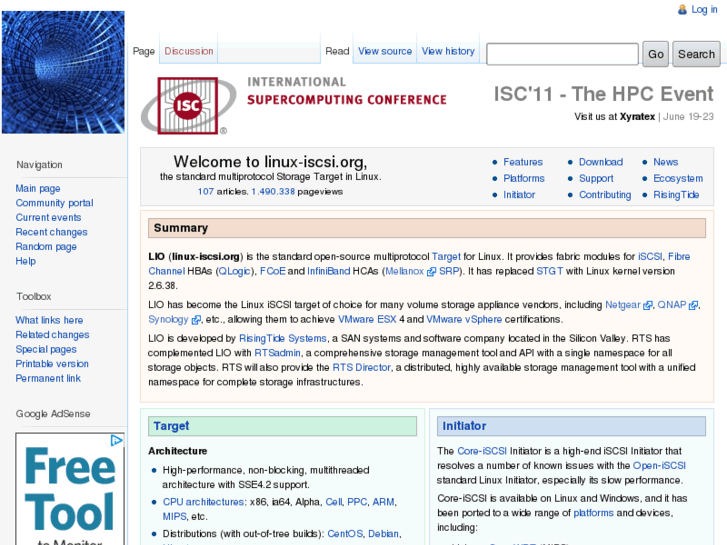
Task: Click the ARM architecture link
Action: pyautogui.click(x=383, y=502)
